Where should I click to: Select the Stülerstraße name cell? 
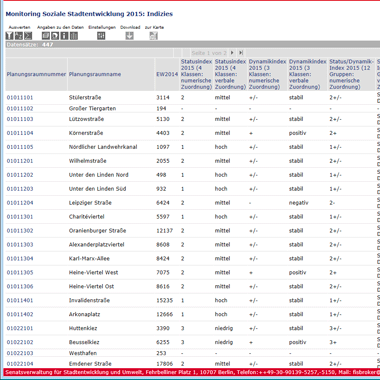85,98
